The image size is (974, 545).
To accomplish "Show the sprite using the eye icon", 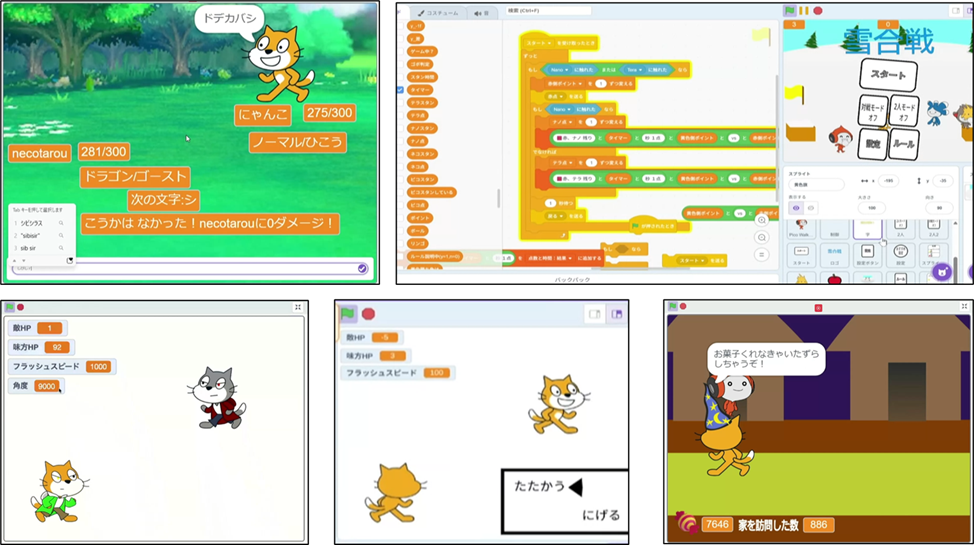I will pos(797,208).
